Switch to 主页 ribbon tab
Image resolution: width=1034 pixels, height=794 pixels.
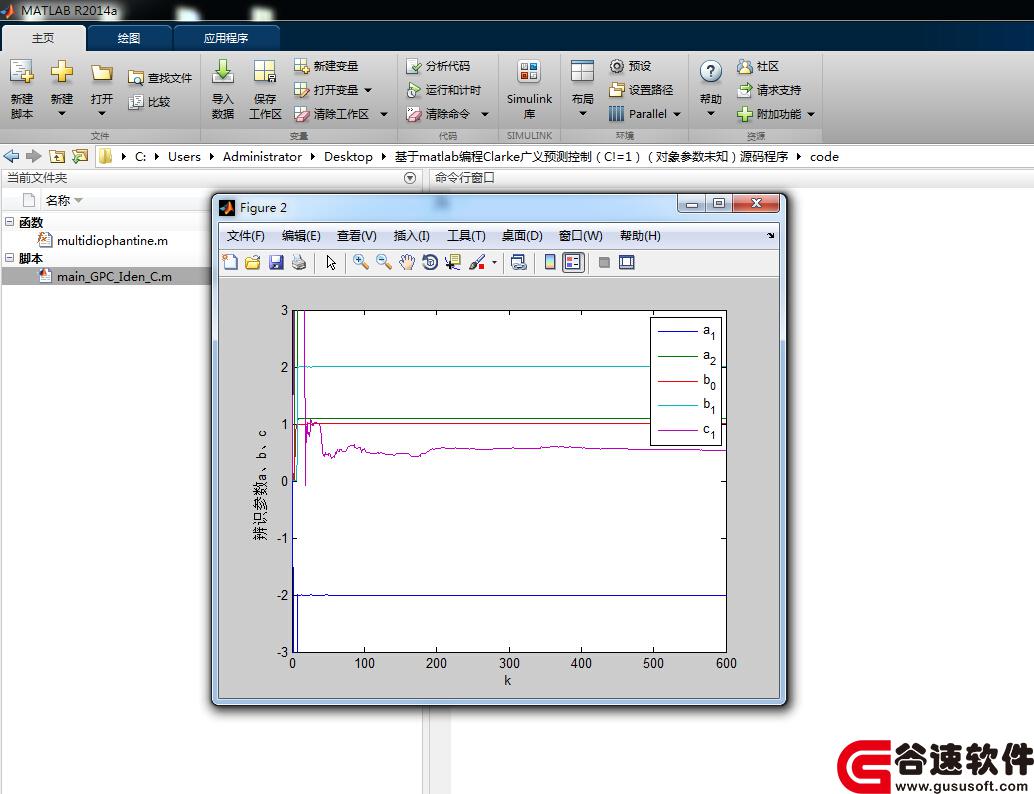pyautogui.click(x=44, y=38)
